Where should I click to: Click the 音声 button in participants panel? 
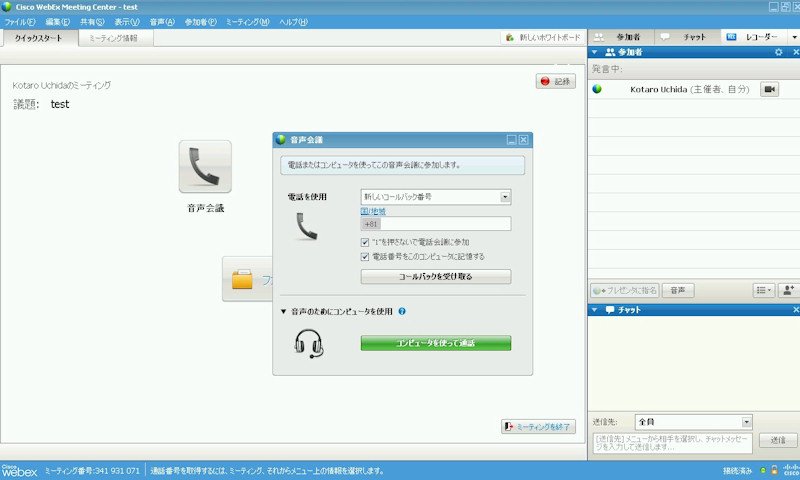(x=678, y=290)
